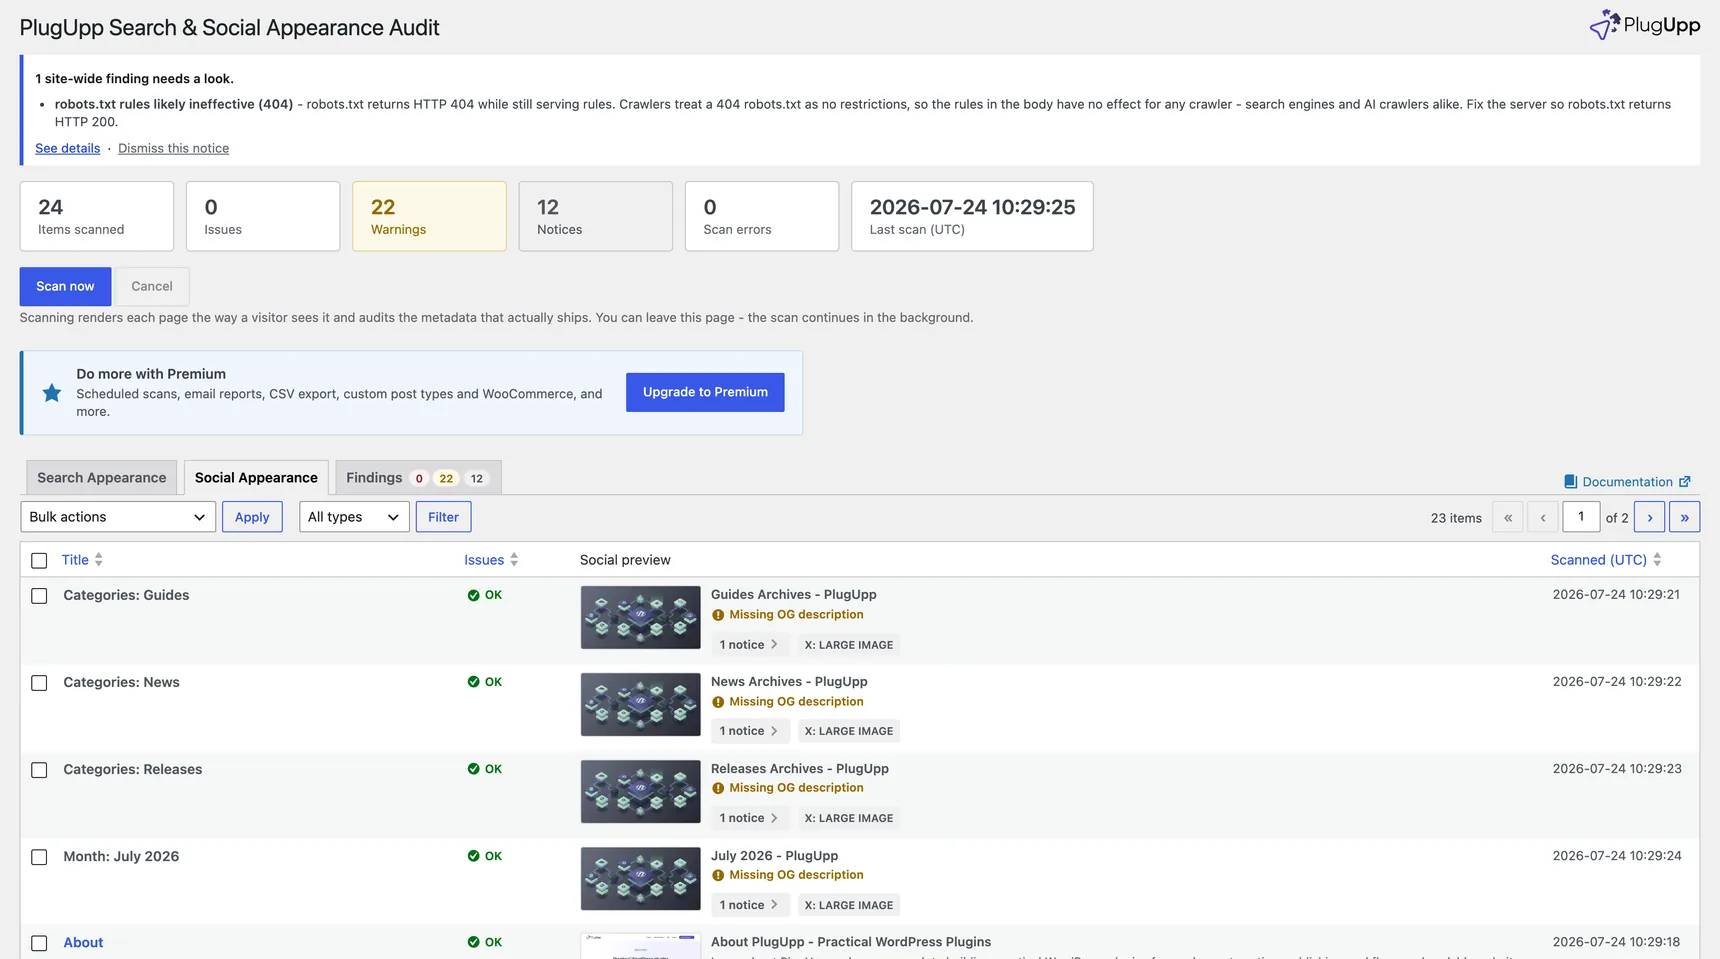Click the warning icon for Guides Archives missing OG description

click(x=718, y=615)
